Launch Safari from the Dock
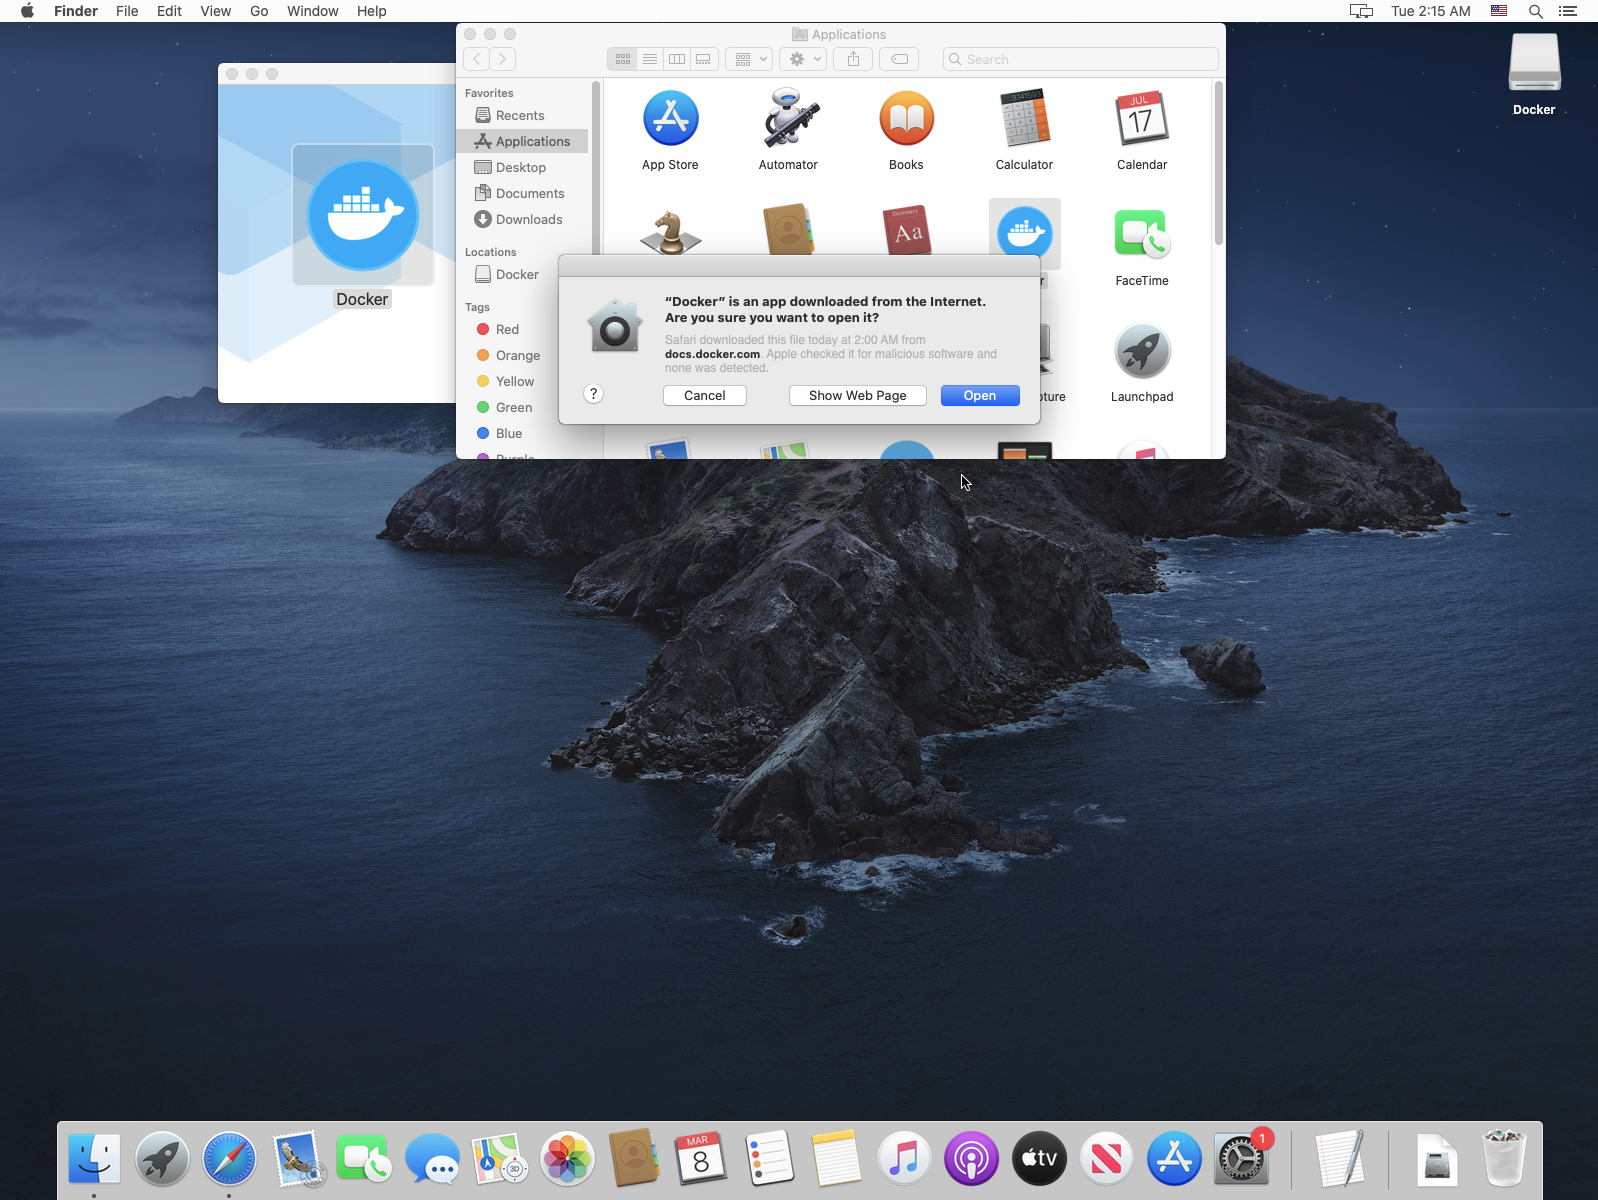This screenshot has height=1200, width=1598. (x=229, y=1159)
